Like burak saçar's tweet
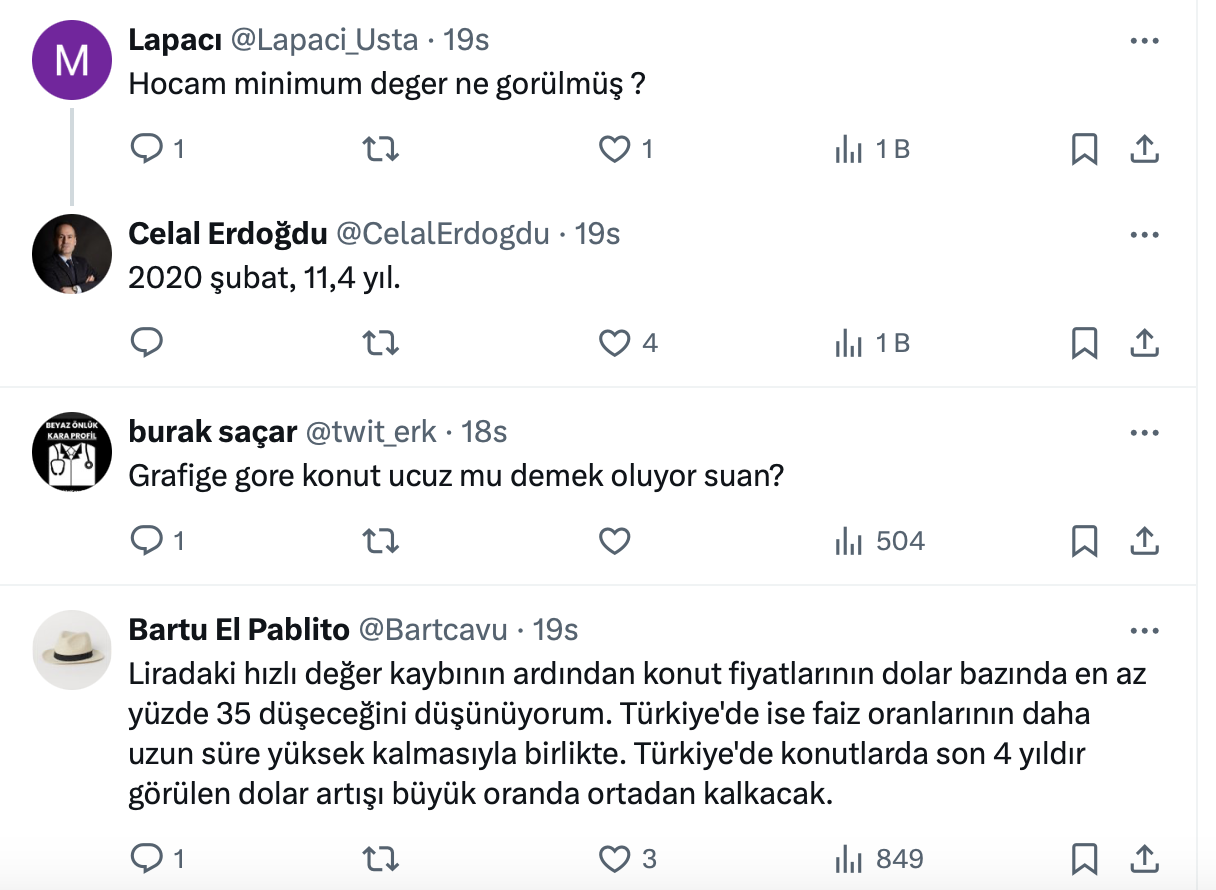This screenshot has width=1216, height=890. point(614,542)
